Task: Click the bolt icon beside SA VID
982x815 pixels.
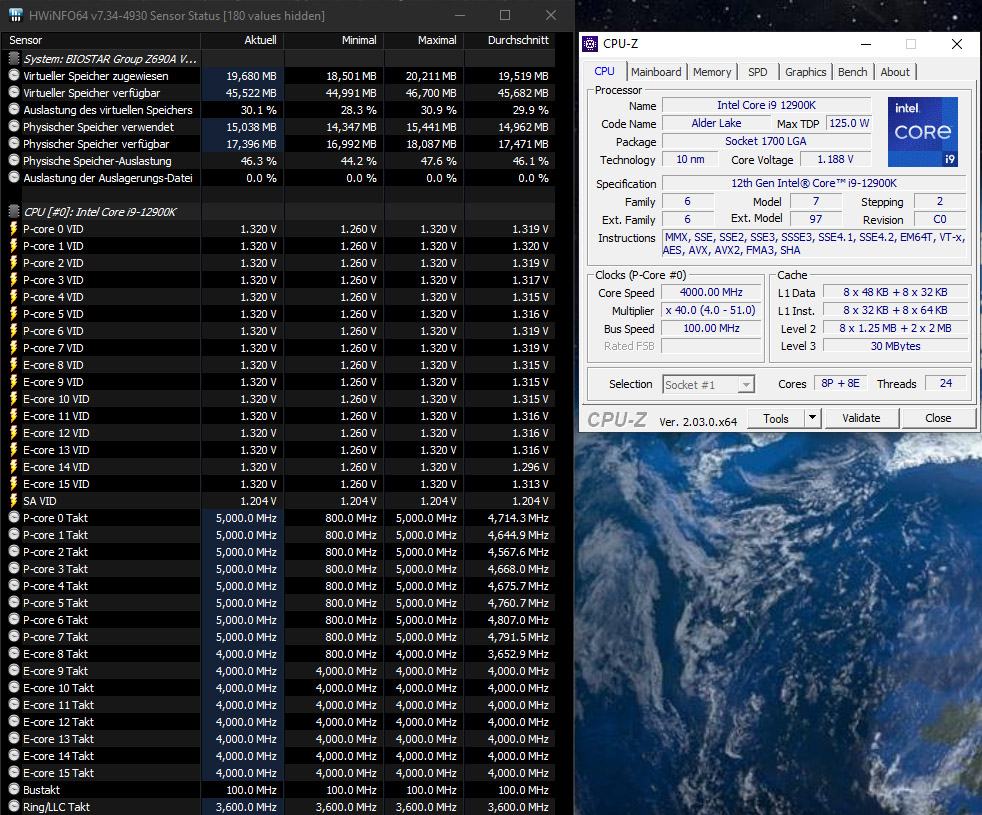Action: pos(14,501)
